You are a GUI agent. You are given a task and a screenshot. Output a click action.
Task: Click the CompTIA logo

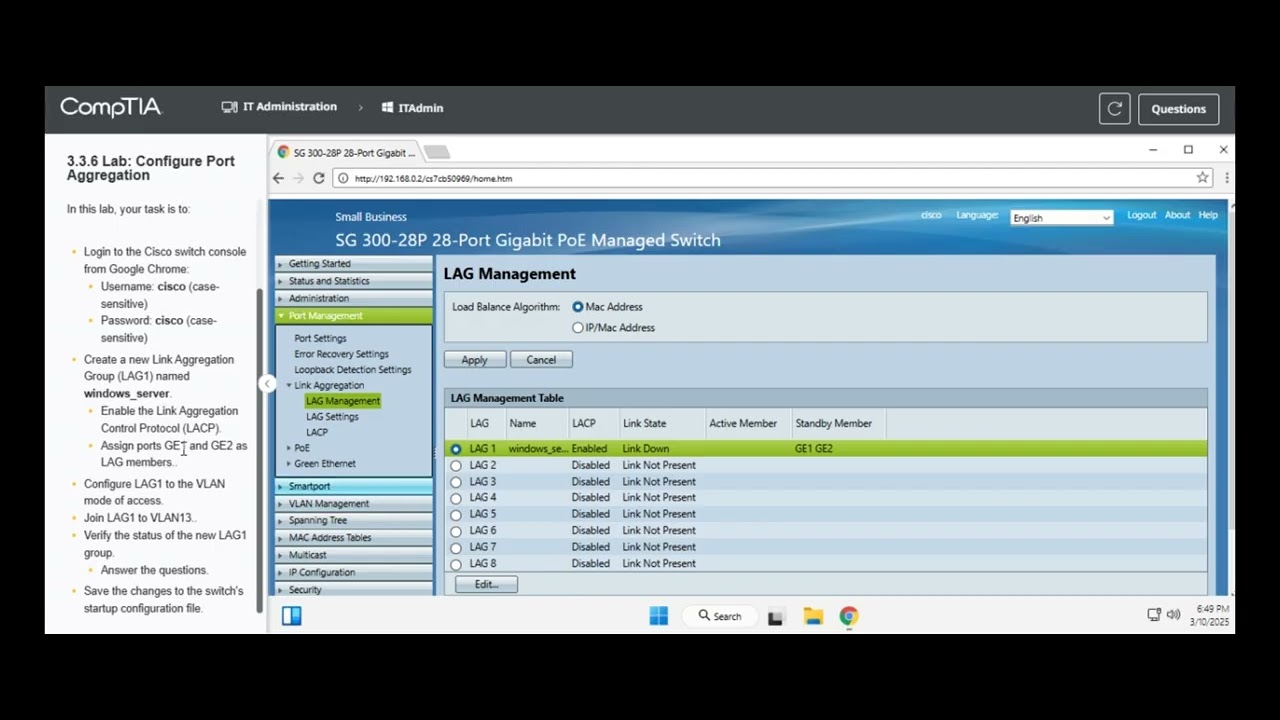(x=110, y=107)
